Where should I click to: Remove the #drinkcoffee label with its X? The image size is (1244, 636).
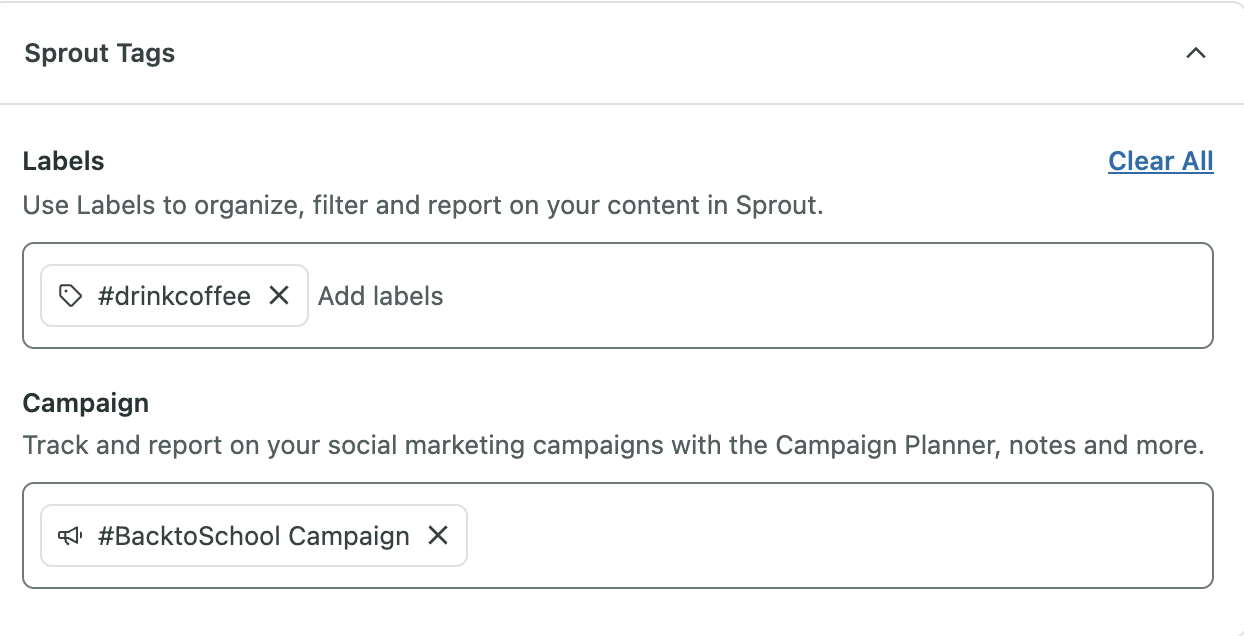pos(279,295)
